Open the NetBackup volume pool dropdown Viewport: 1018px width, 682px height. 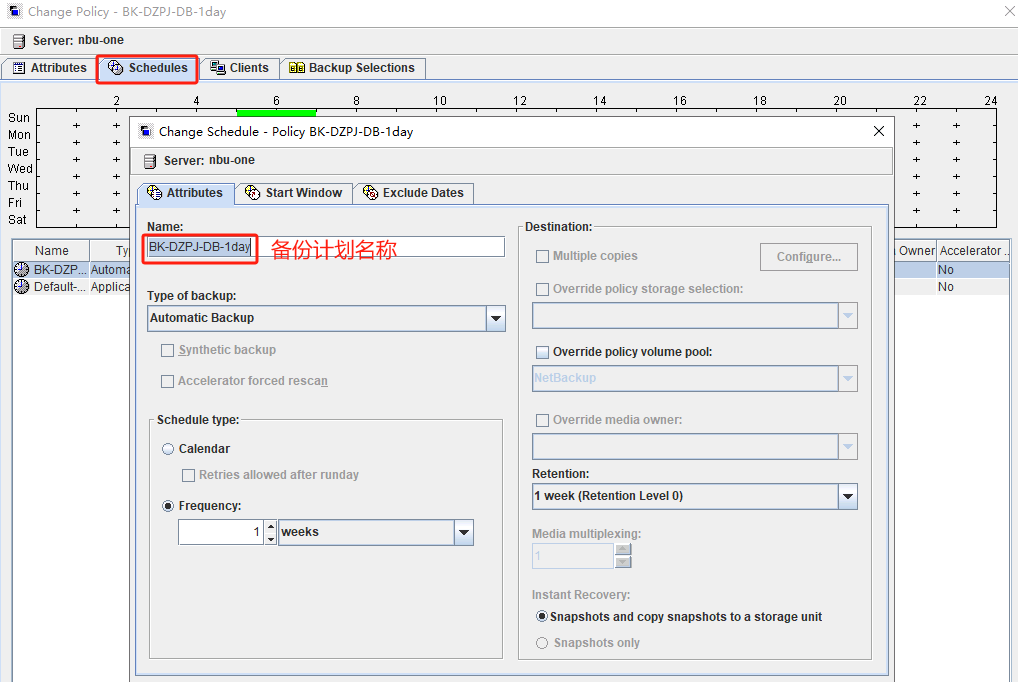click(848, 379)
